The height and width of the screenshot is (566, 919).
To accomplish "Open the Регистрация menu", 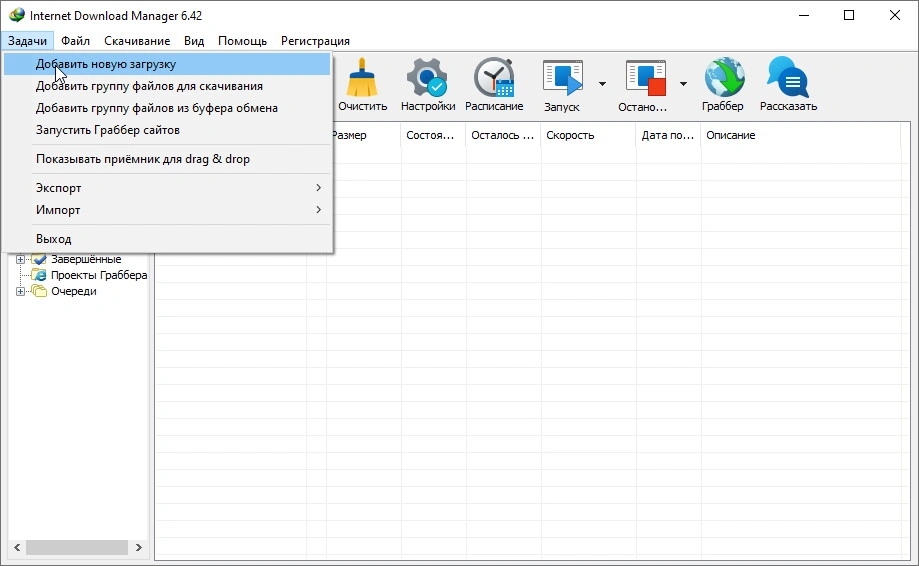I will [315, 40].
